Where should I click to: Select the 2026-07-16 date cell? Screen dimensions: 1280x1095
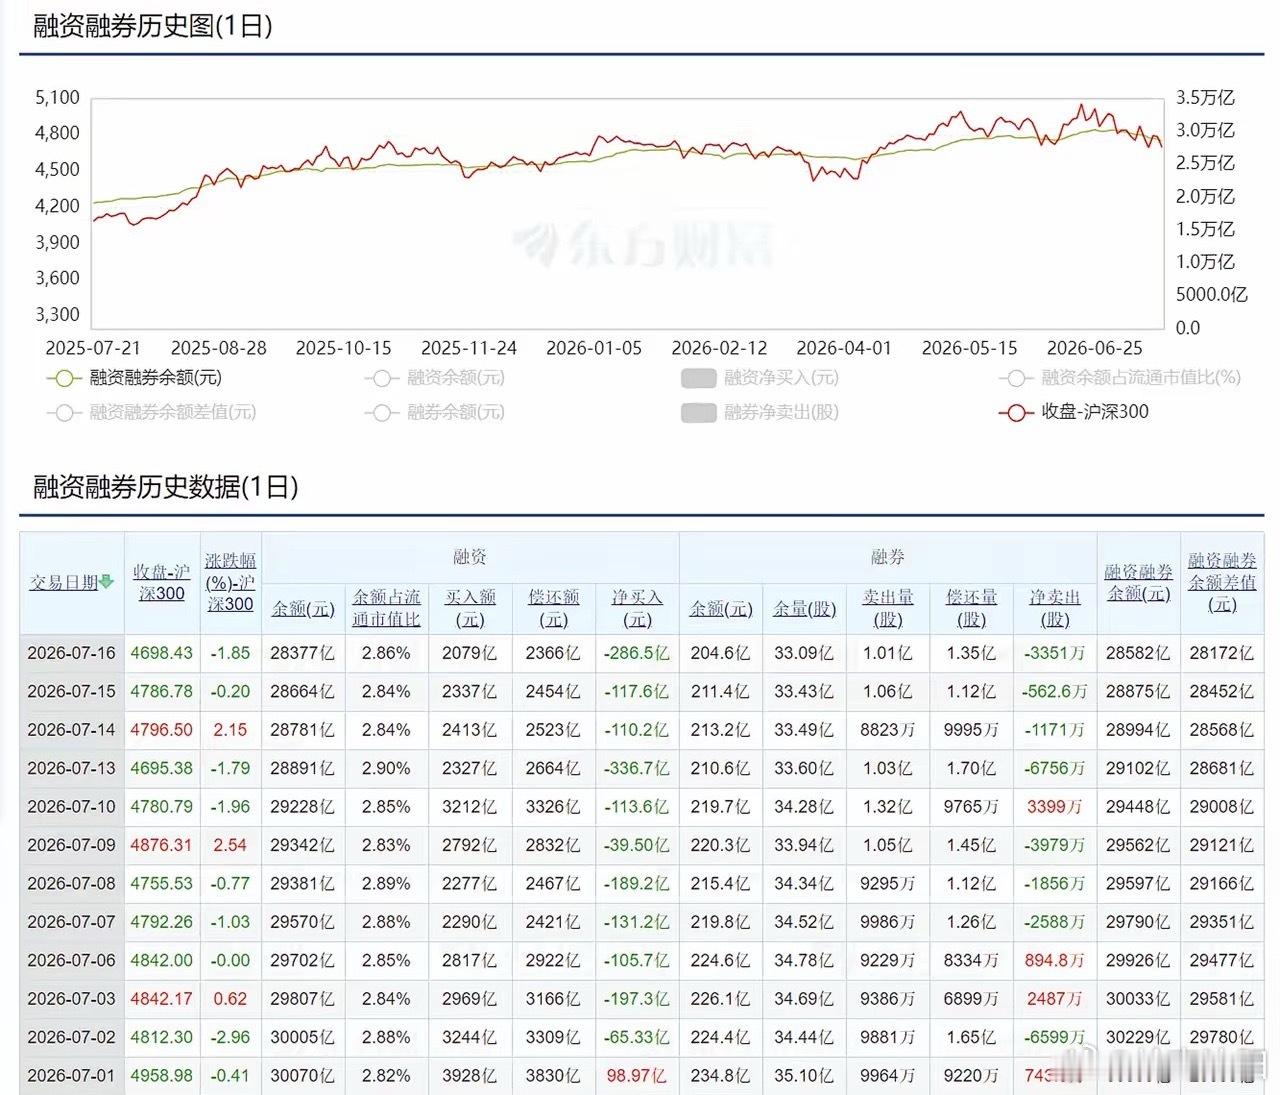71,653
